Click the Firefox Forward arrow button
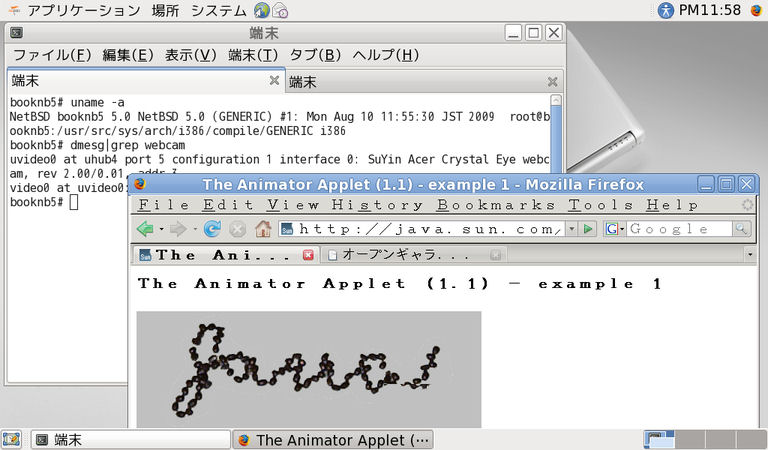The width and height of the screenshot is (768, 450). click(178, 229)
